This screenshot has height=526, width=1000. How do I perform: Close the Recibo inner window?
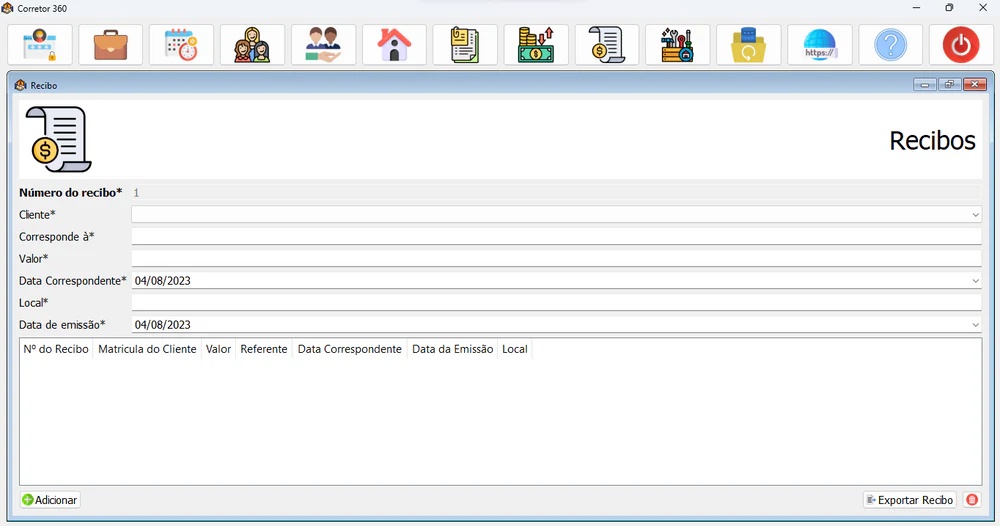click(975, 85)
